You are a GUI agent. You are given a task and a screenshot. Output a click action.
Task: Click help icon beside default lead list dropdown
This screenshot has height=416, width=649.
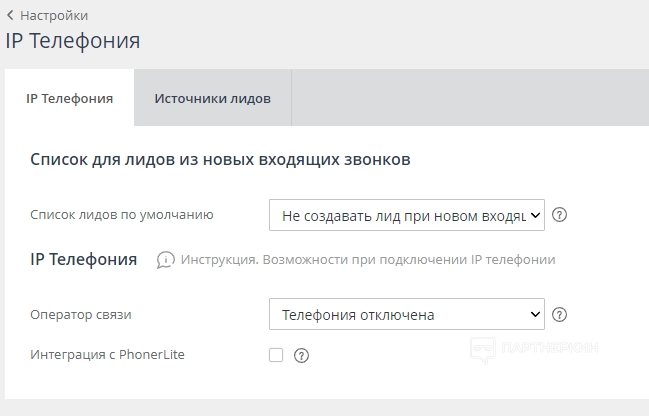pyautogui.click(x=560, y=214)
